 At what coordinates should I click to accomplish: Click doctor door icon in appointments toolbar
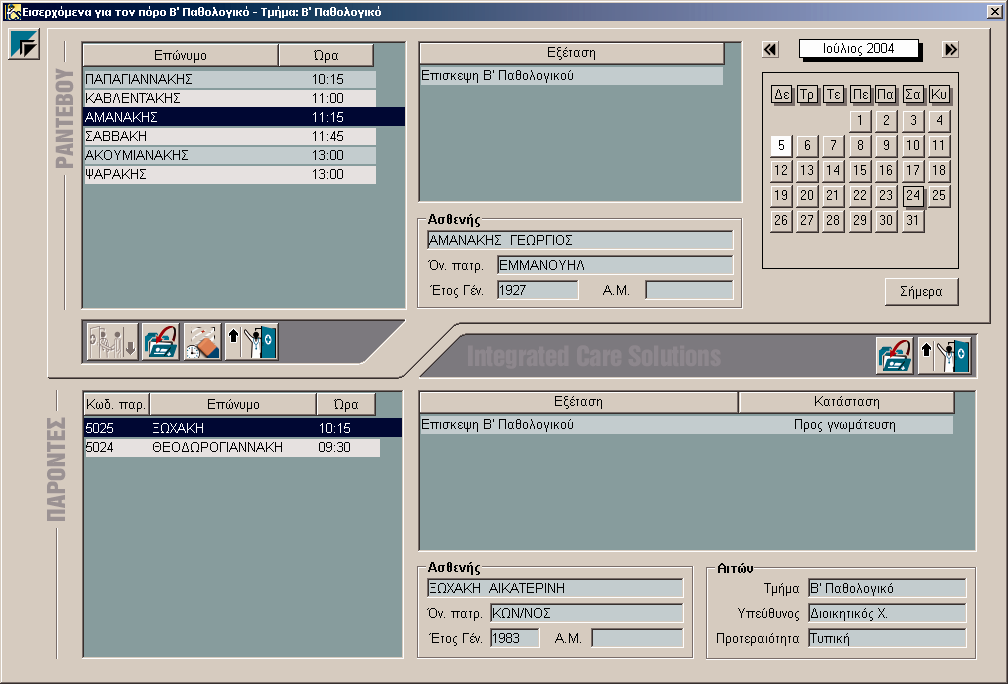pos(251,342)
